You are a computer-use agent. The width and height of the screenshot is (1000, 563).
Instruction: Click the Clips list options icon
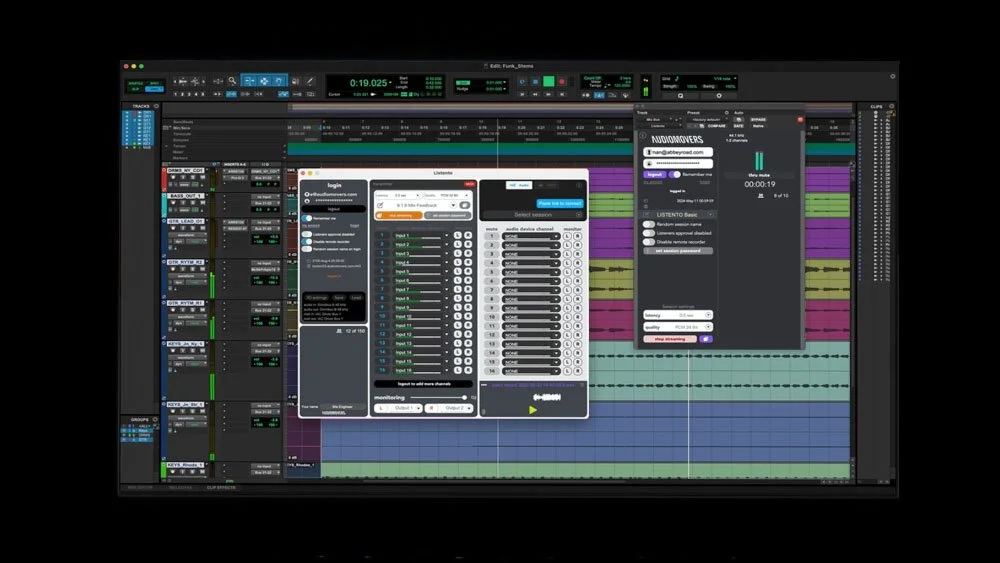(892, 106)
